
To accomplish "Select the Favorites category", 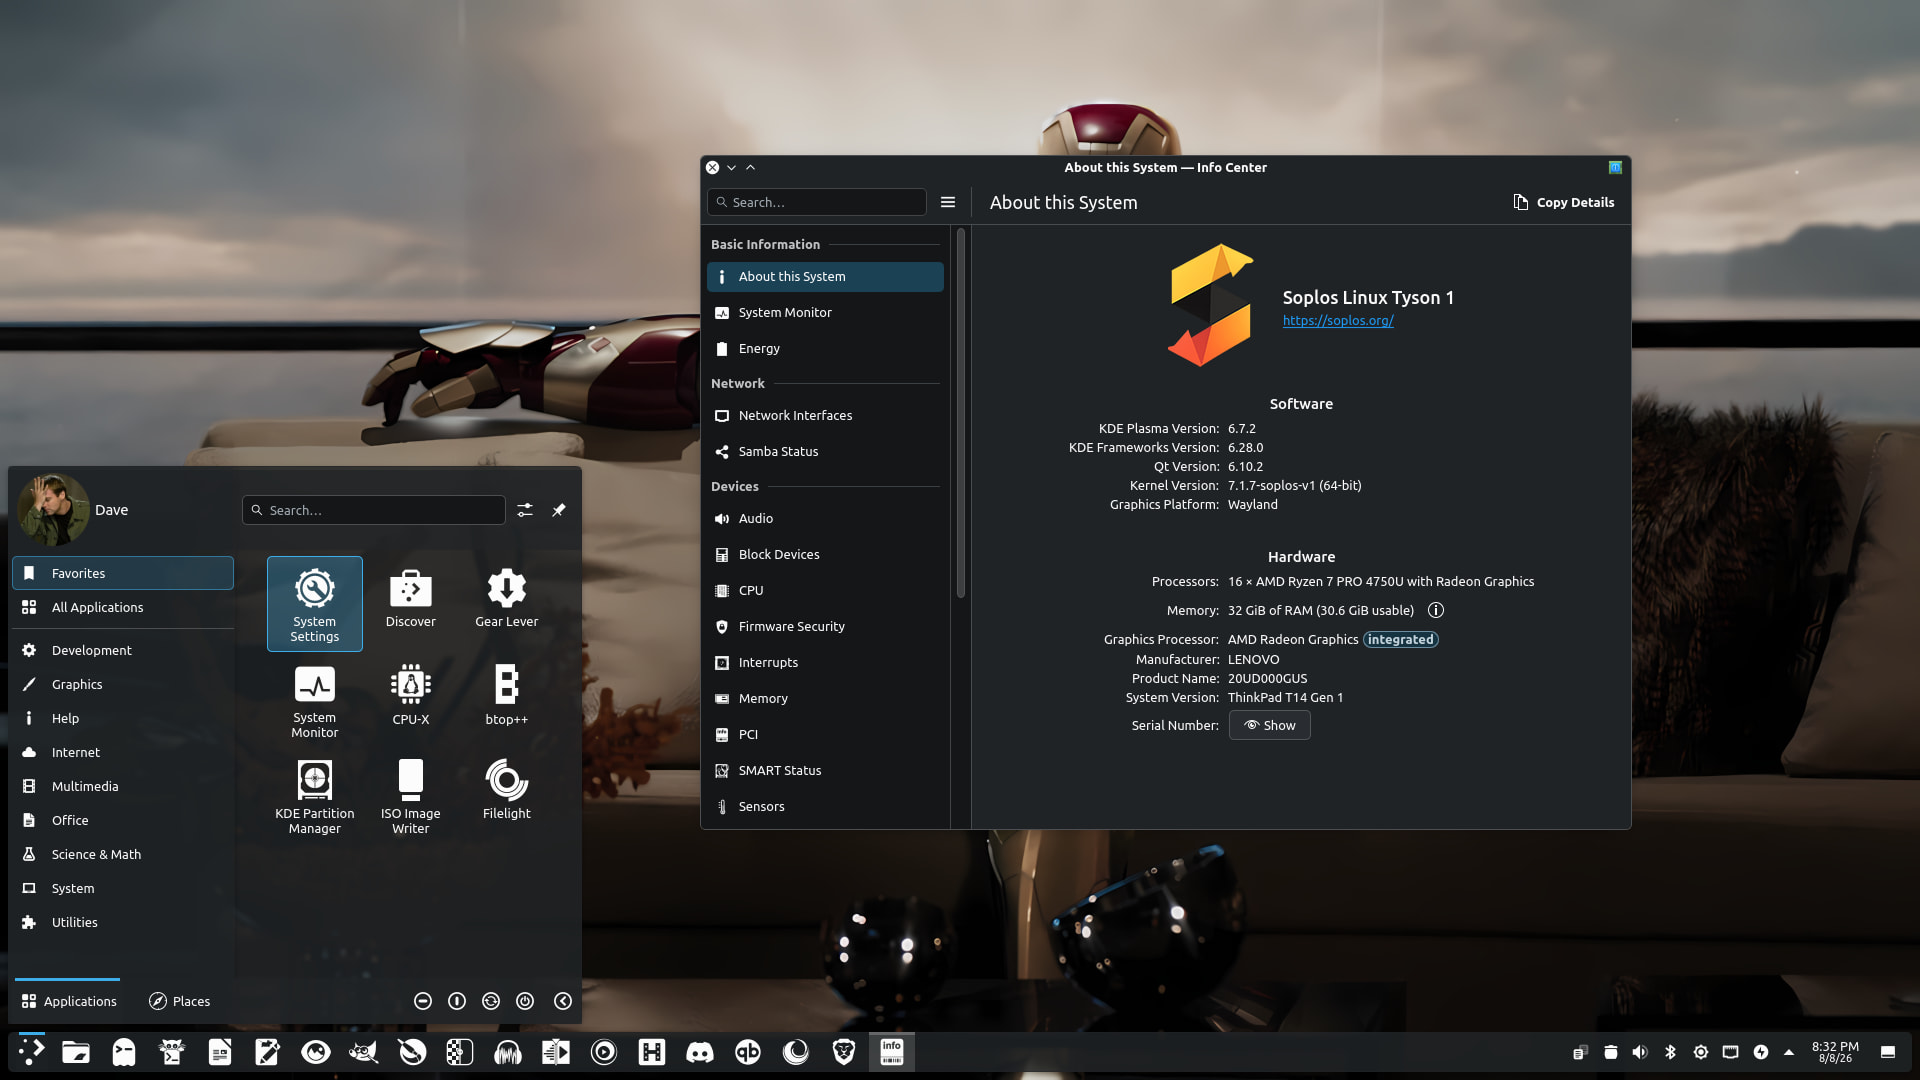I will (x=123, y=573).
